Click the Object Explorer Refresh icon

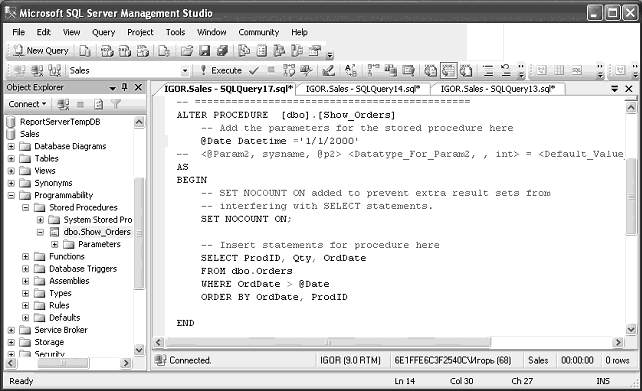pyautogui.click(x=98, y=104)
